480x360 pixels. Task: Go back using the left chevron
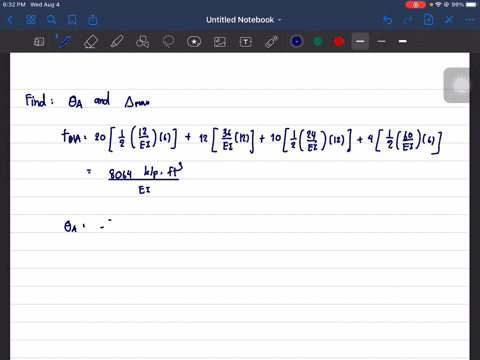point(10,20)
